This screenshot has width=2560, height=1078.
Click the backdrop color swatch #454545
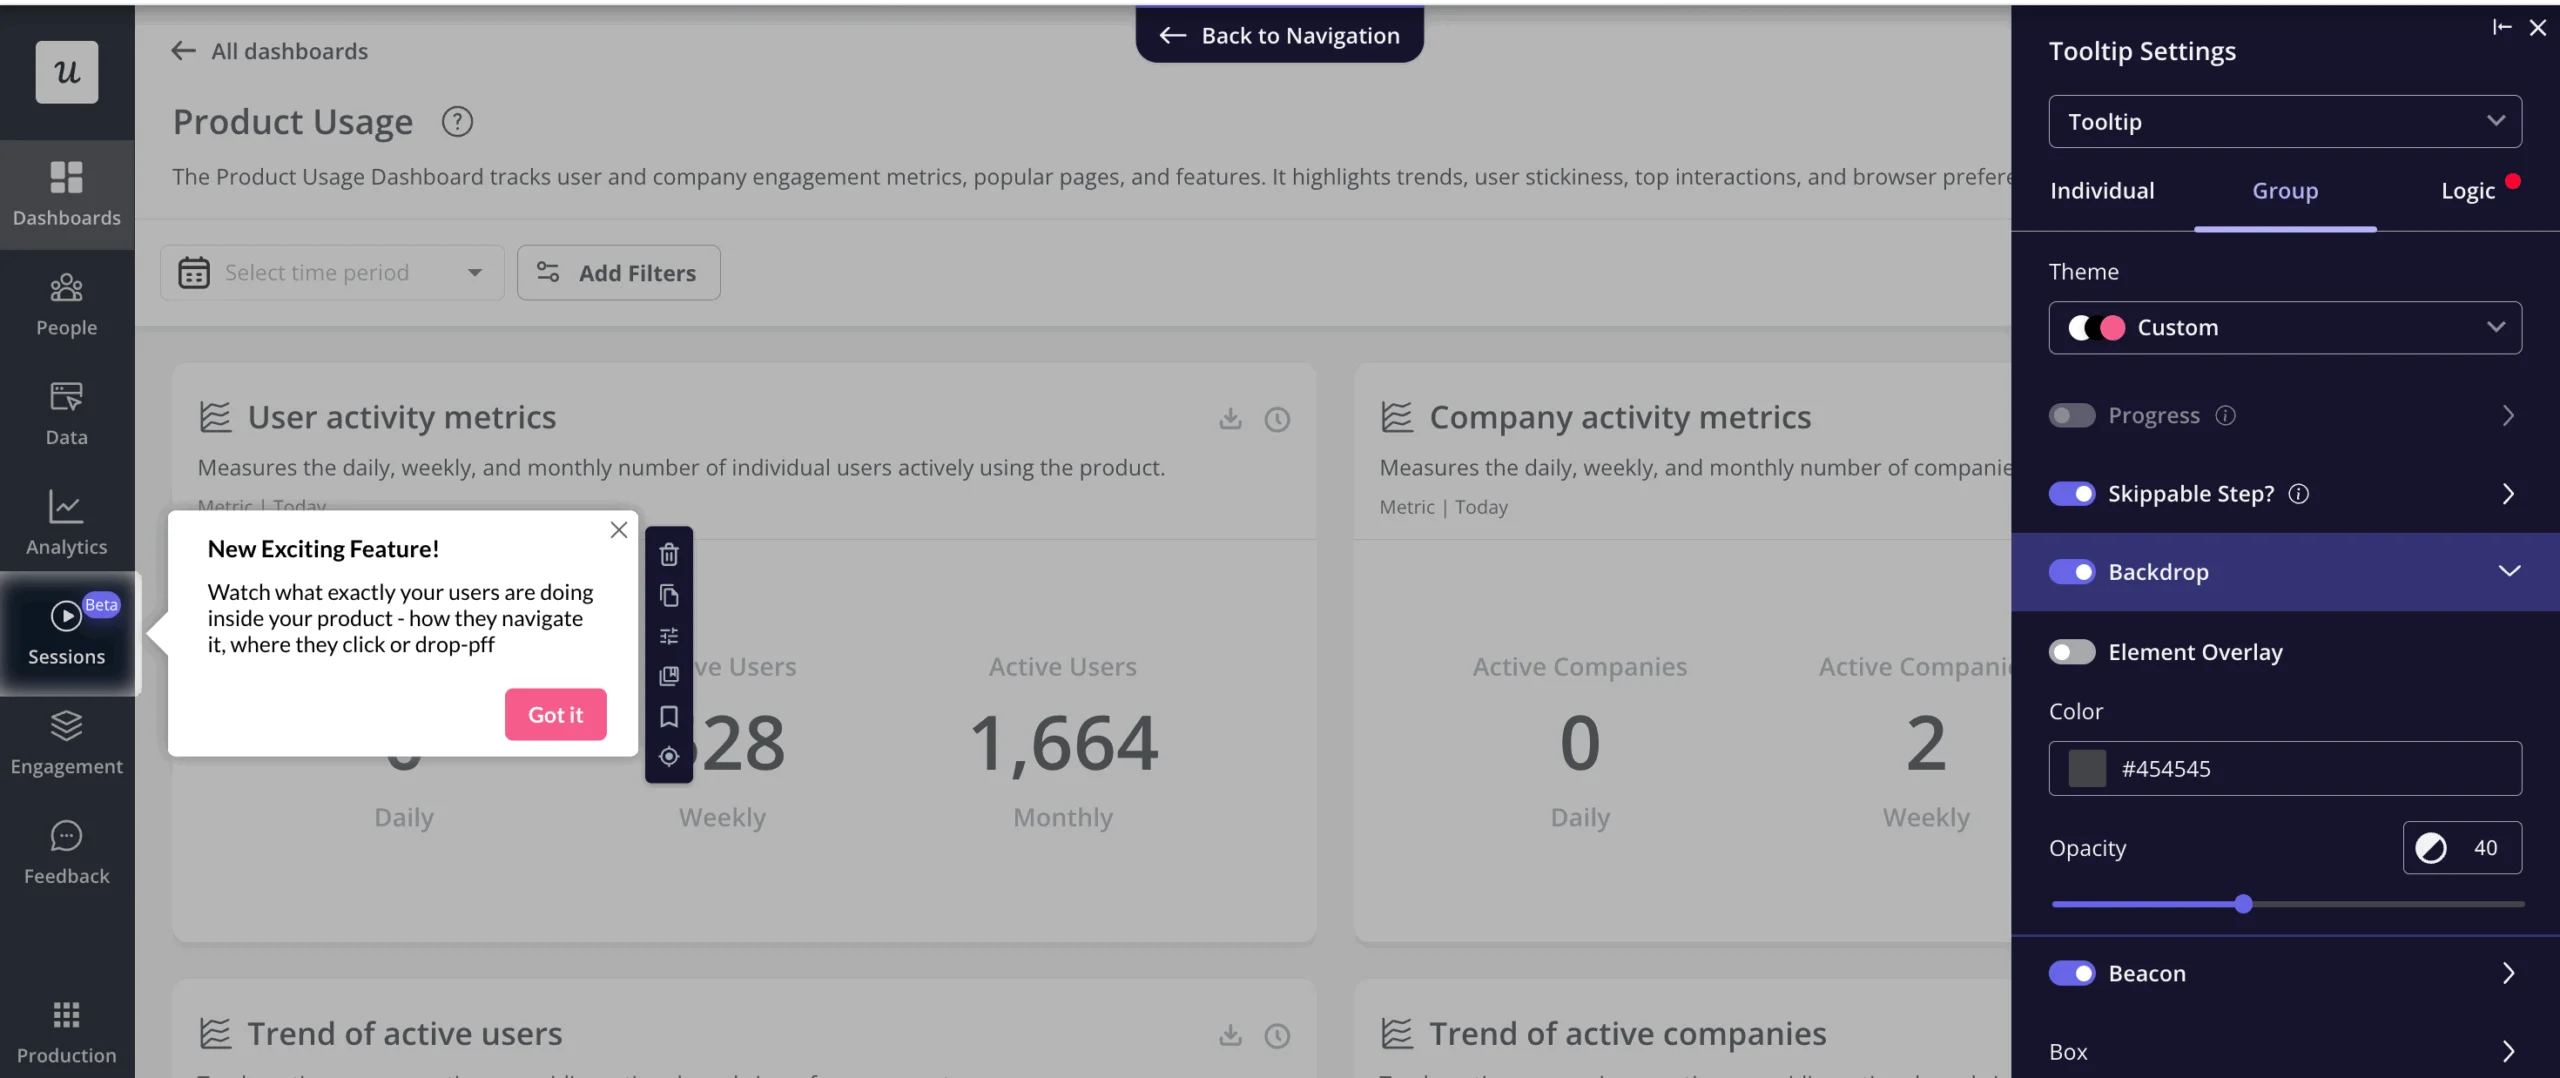[x=2087, y=769]
